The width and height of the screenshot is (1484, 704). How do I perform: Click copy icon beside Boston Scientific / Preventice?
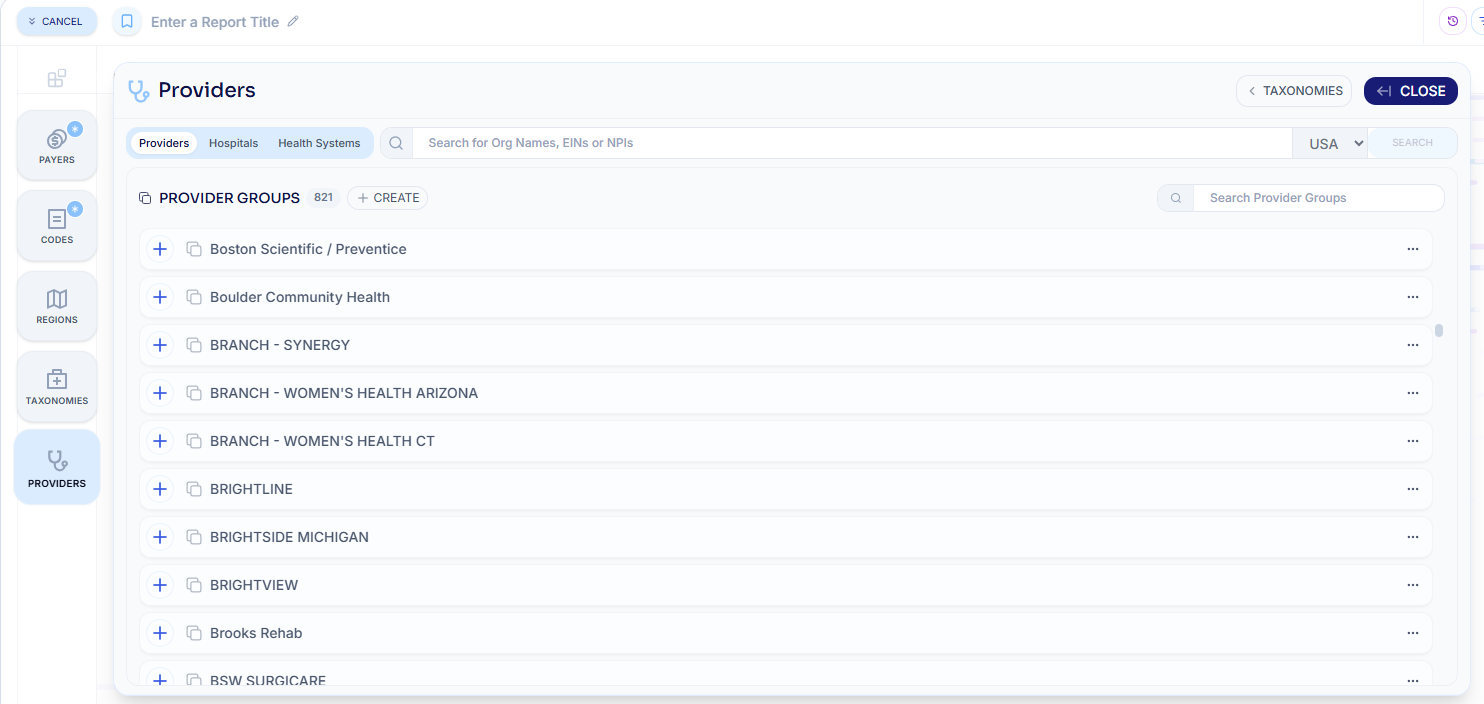pyautogui.click(x=194, y=249)
